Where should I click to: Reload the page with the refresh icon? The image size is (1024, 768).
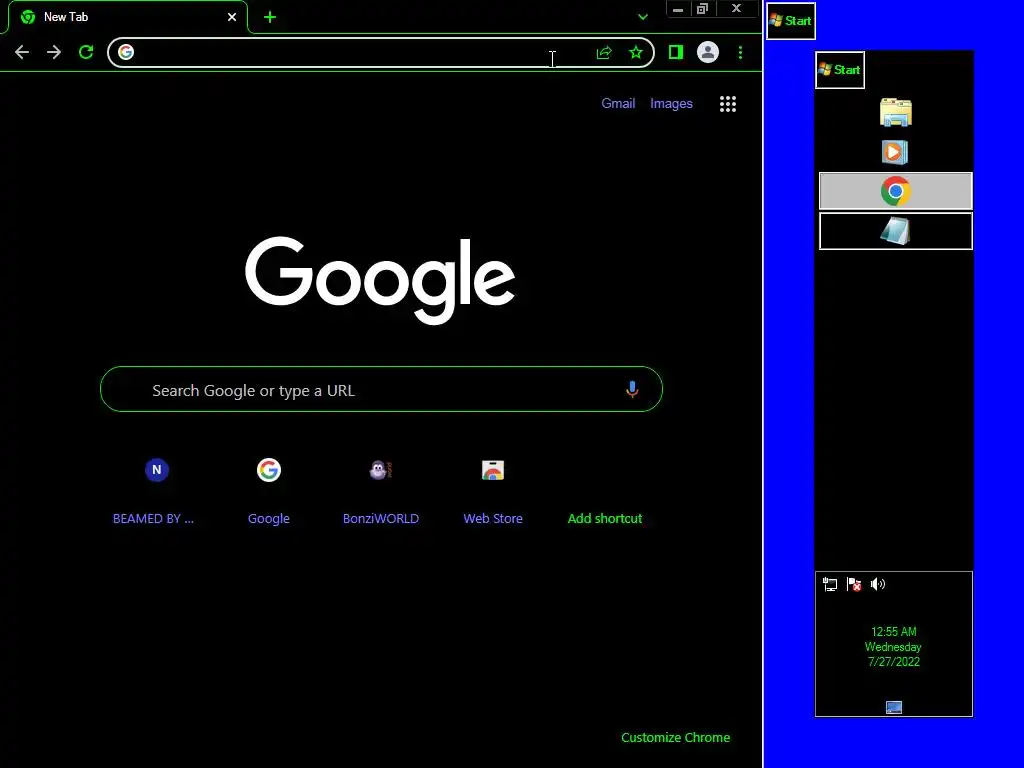point(86,52)
